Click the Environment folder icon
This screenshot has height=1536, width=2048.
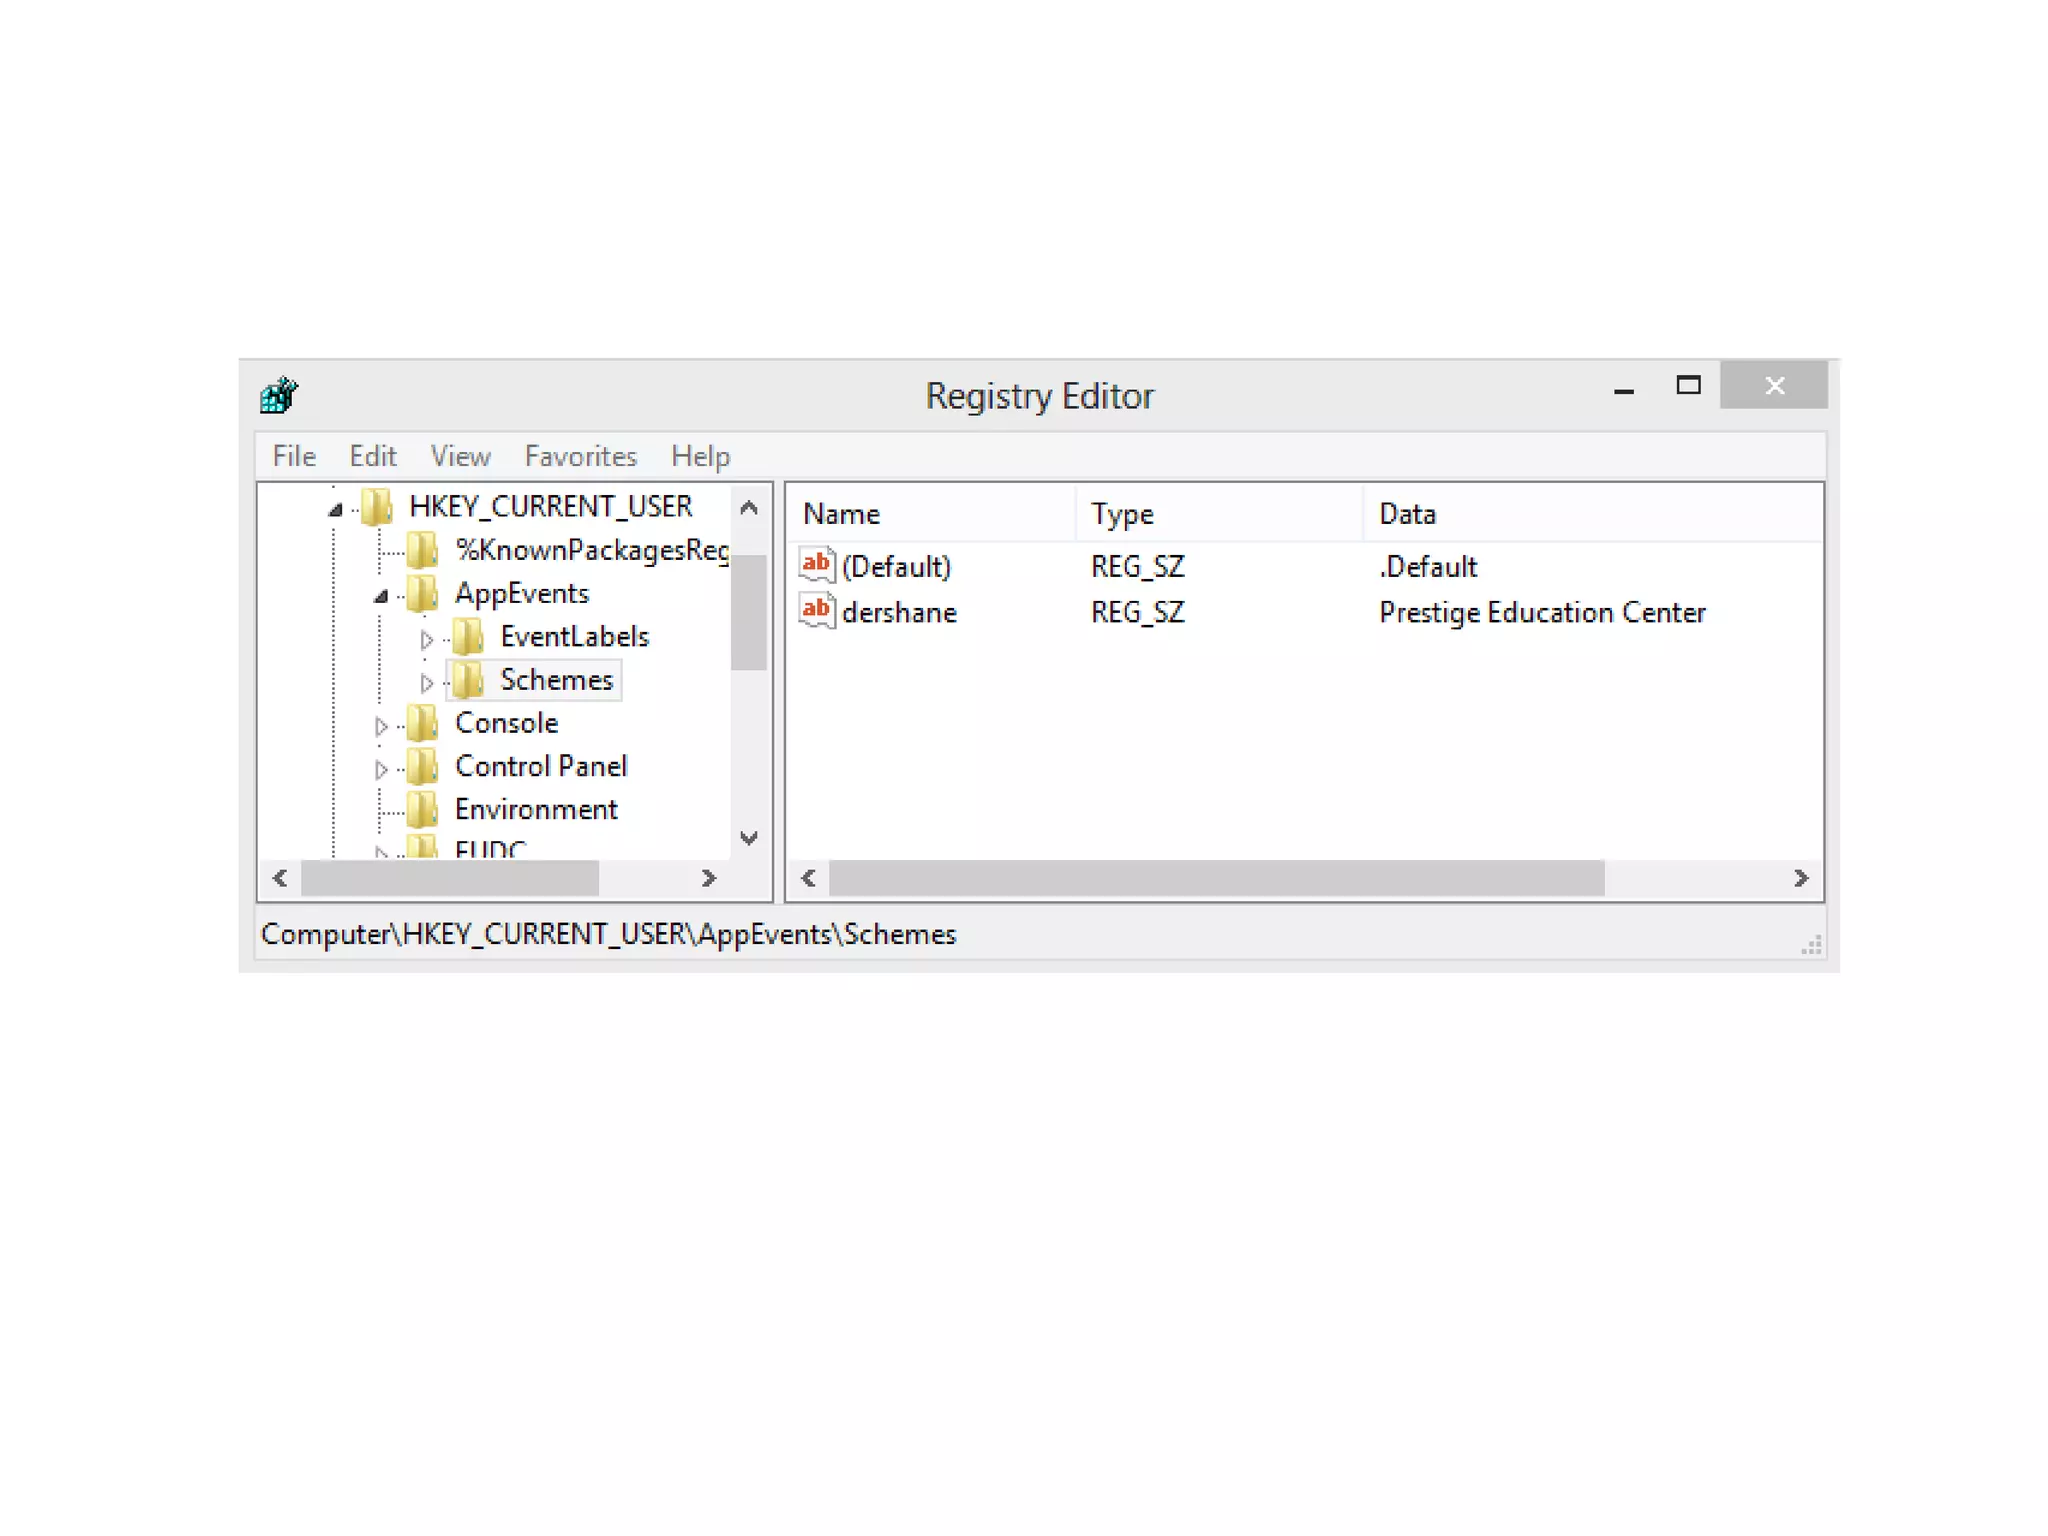(x=423, y=809)
